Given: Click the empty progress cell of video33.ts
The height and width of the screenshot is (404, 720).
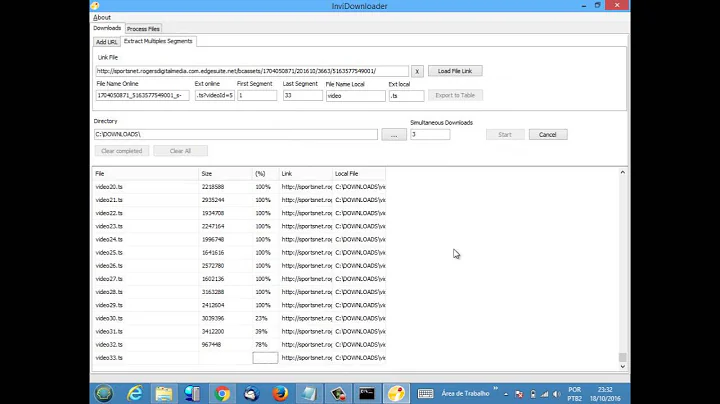Looking at the screenshot, I should (265, 358).
